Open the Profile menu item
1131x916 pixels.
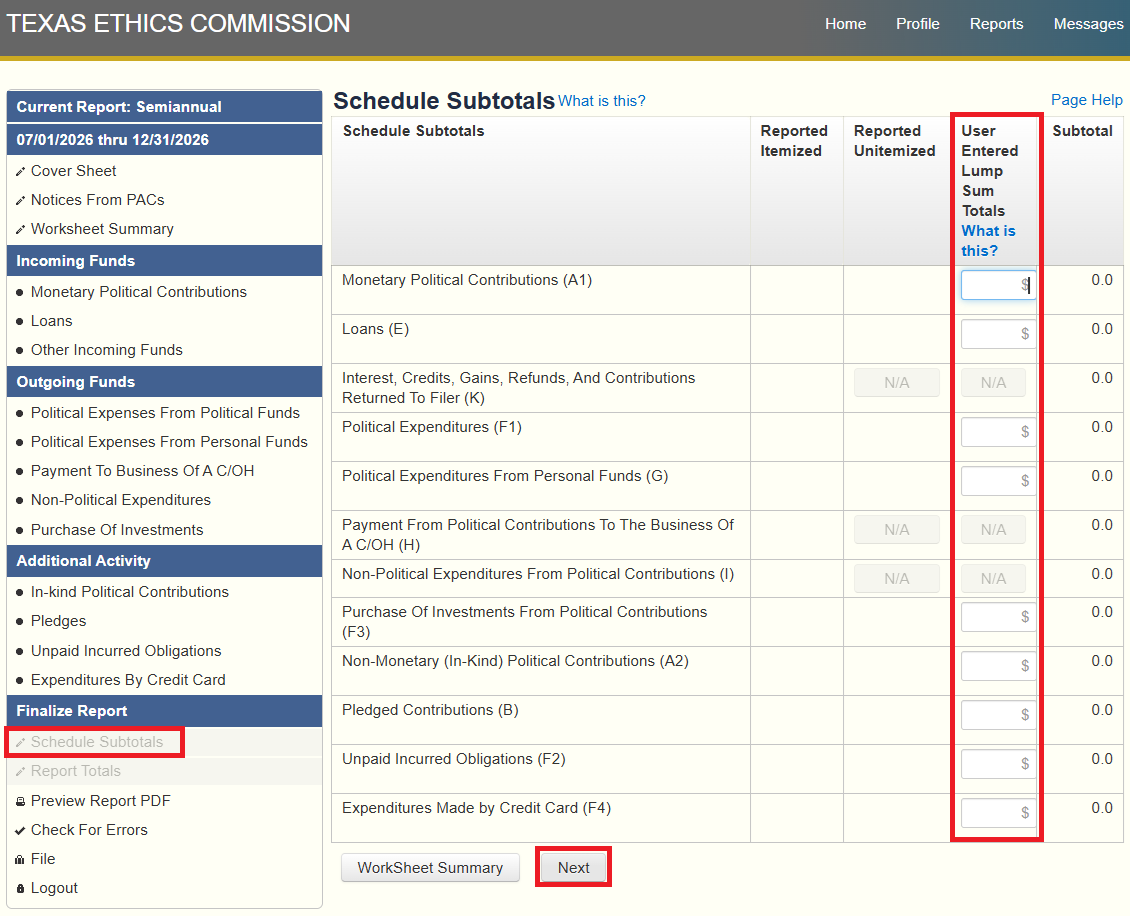pyautogui.click(x=917, y=24)
